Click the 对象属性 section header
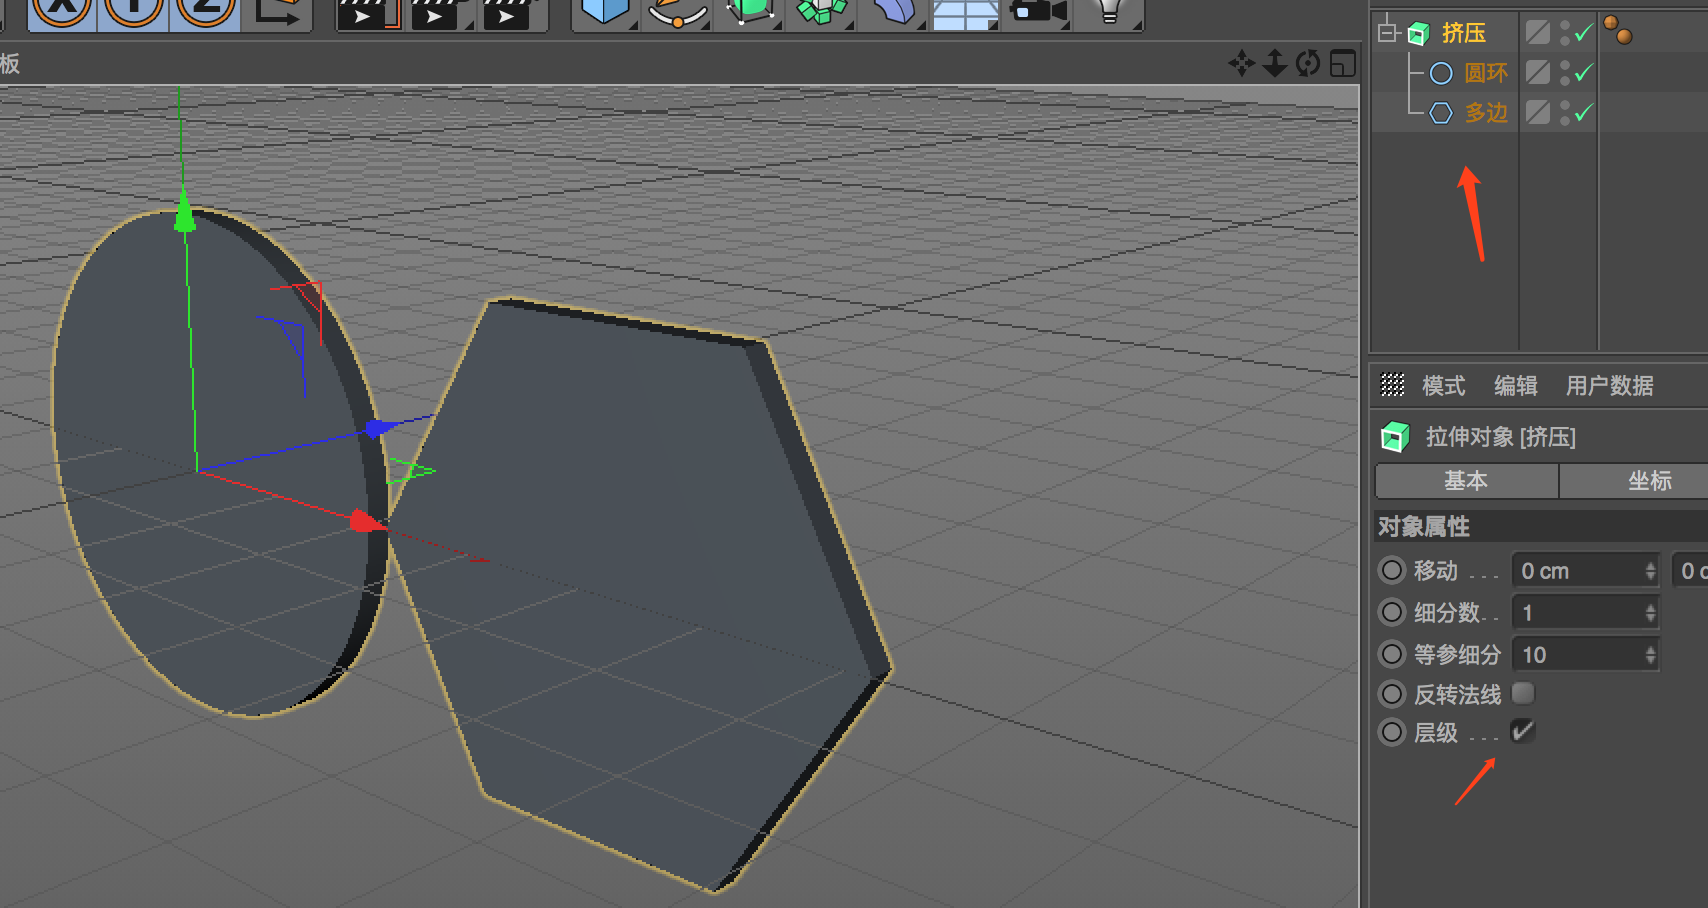Image resolution: width=1708 pixels, height=908 pixels. [1540, 526]
